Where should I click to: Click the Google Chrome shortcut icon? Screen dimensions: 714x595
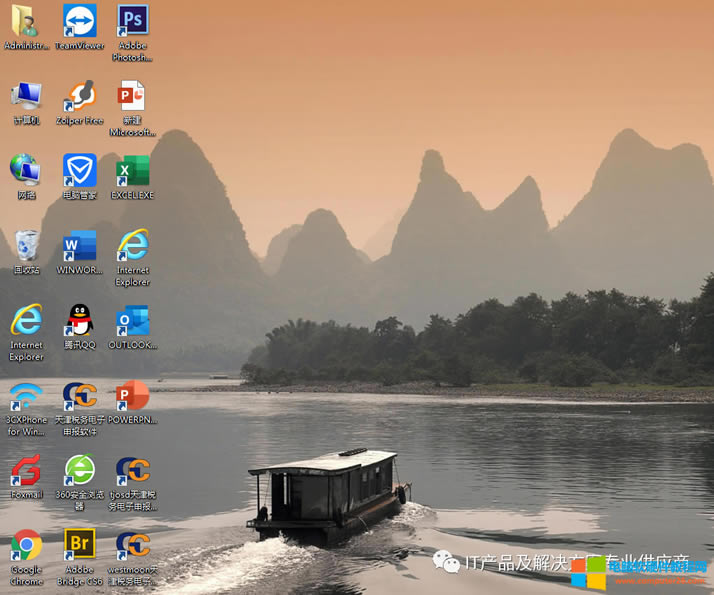point(26,545)
